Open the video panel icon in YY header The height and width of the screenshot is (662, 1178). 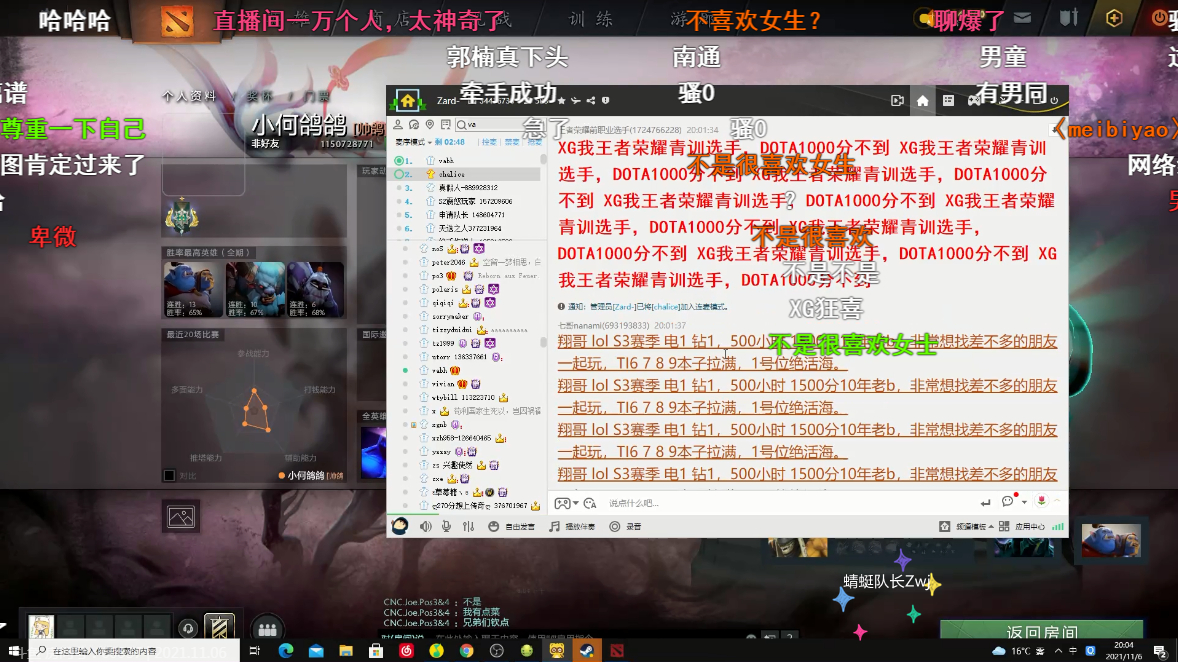[x=897, y=101]
